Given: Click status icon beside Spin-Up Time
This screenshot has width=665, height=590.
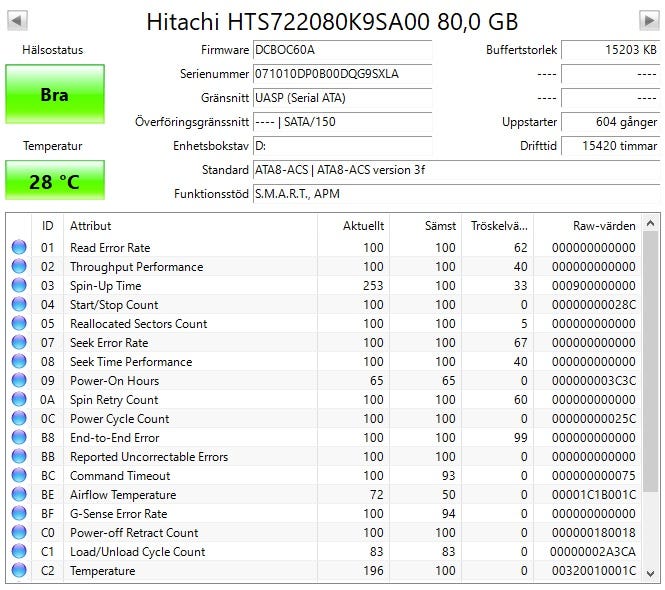Looking at the screenshot, I should [19, 286].
